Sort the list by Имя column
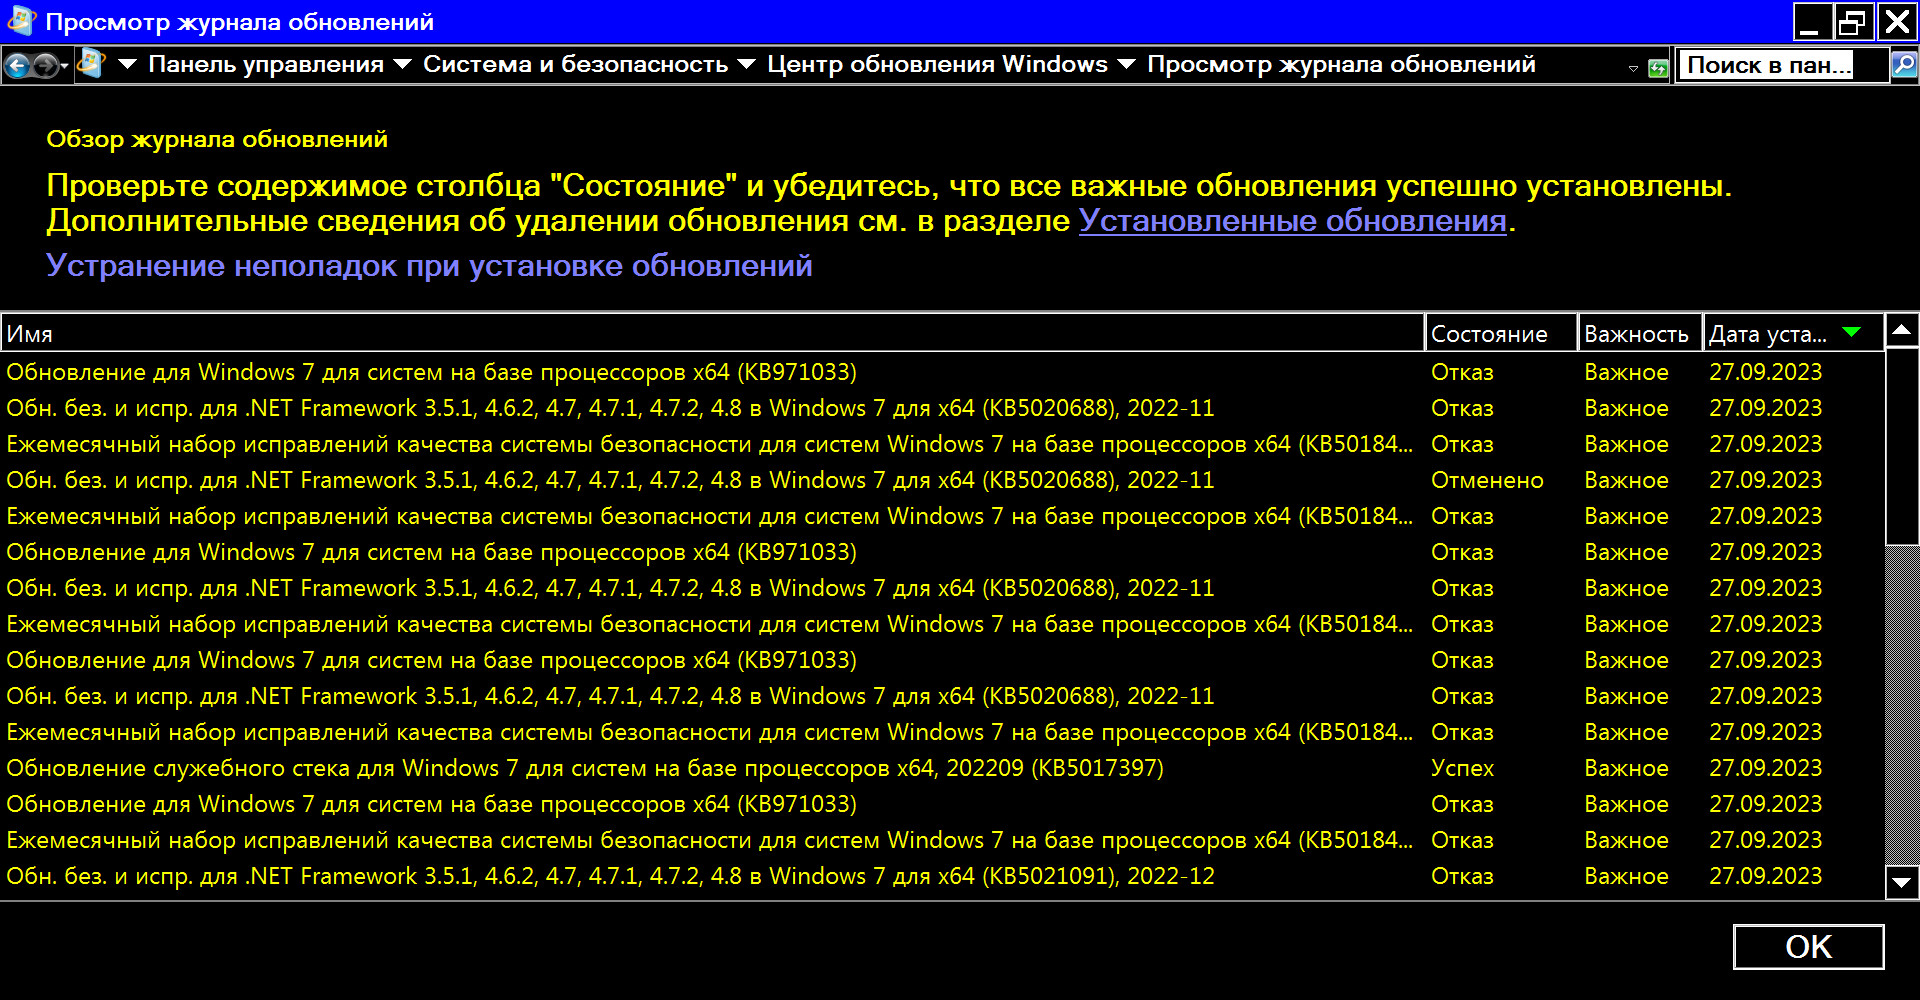 [x=712, y=334]
